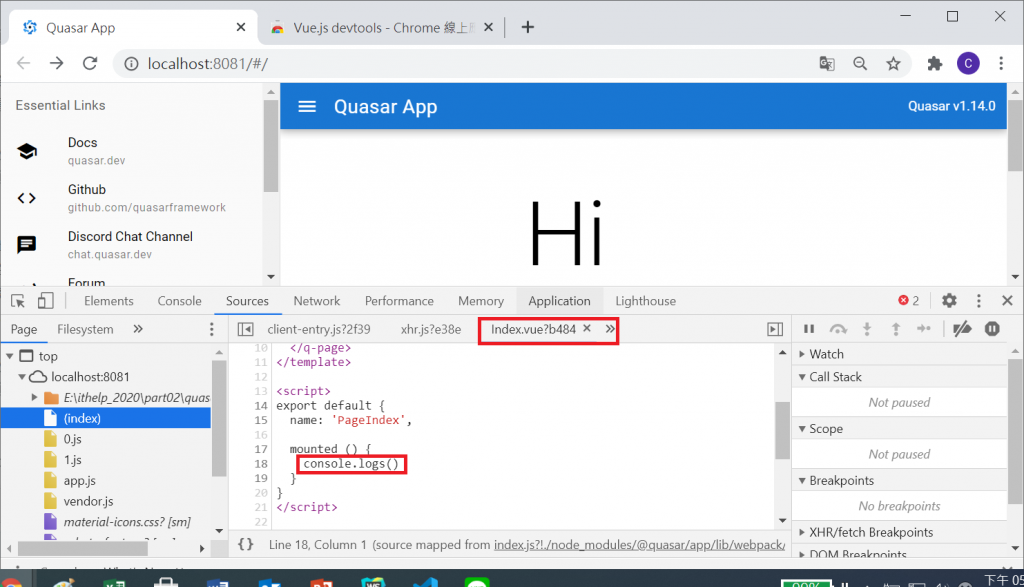Show more navigator tabs after Filesystem
Image resolution: width=1024 pixels, height=587 pixels.
(x=138, y=329)
